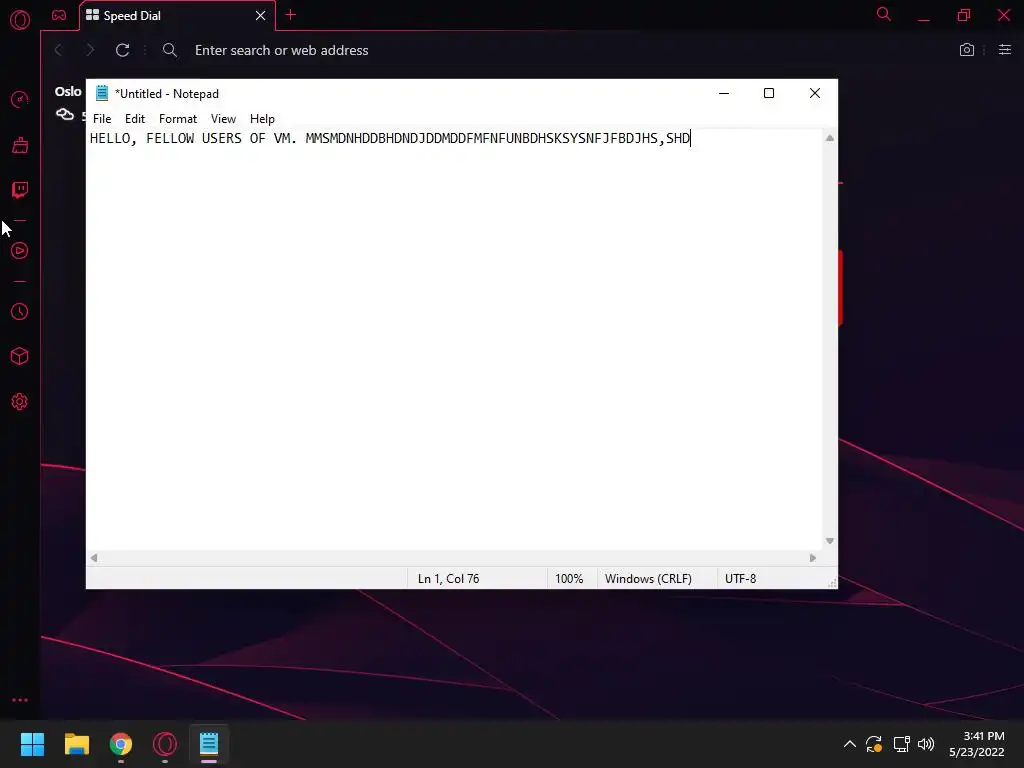This screenshot has height=768, width=1024.
Task: Show hidden tray icons chevron
Action: (x=850, y=744)
